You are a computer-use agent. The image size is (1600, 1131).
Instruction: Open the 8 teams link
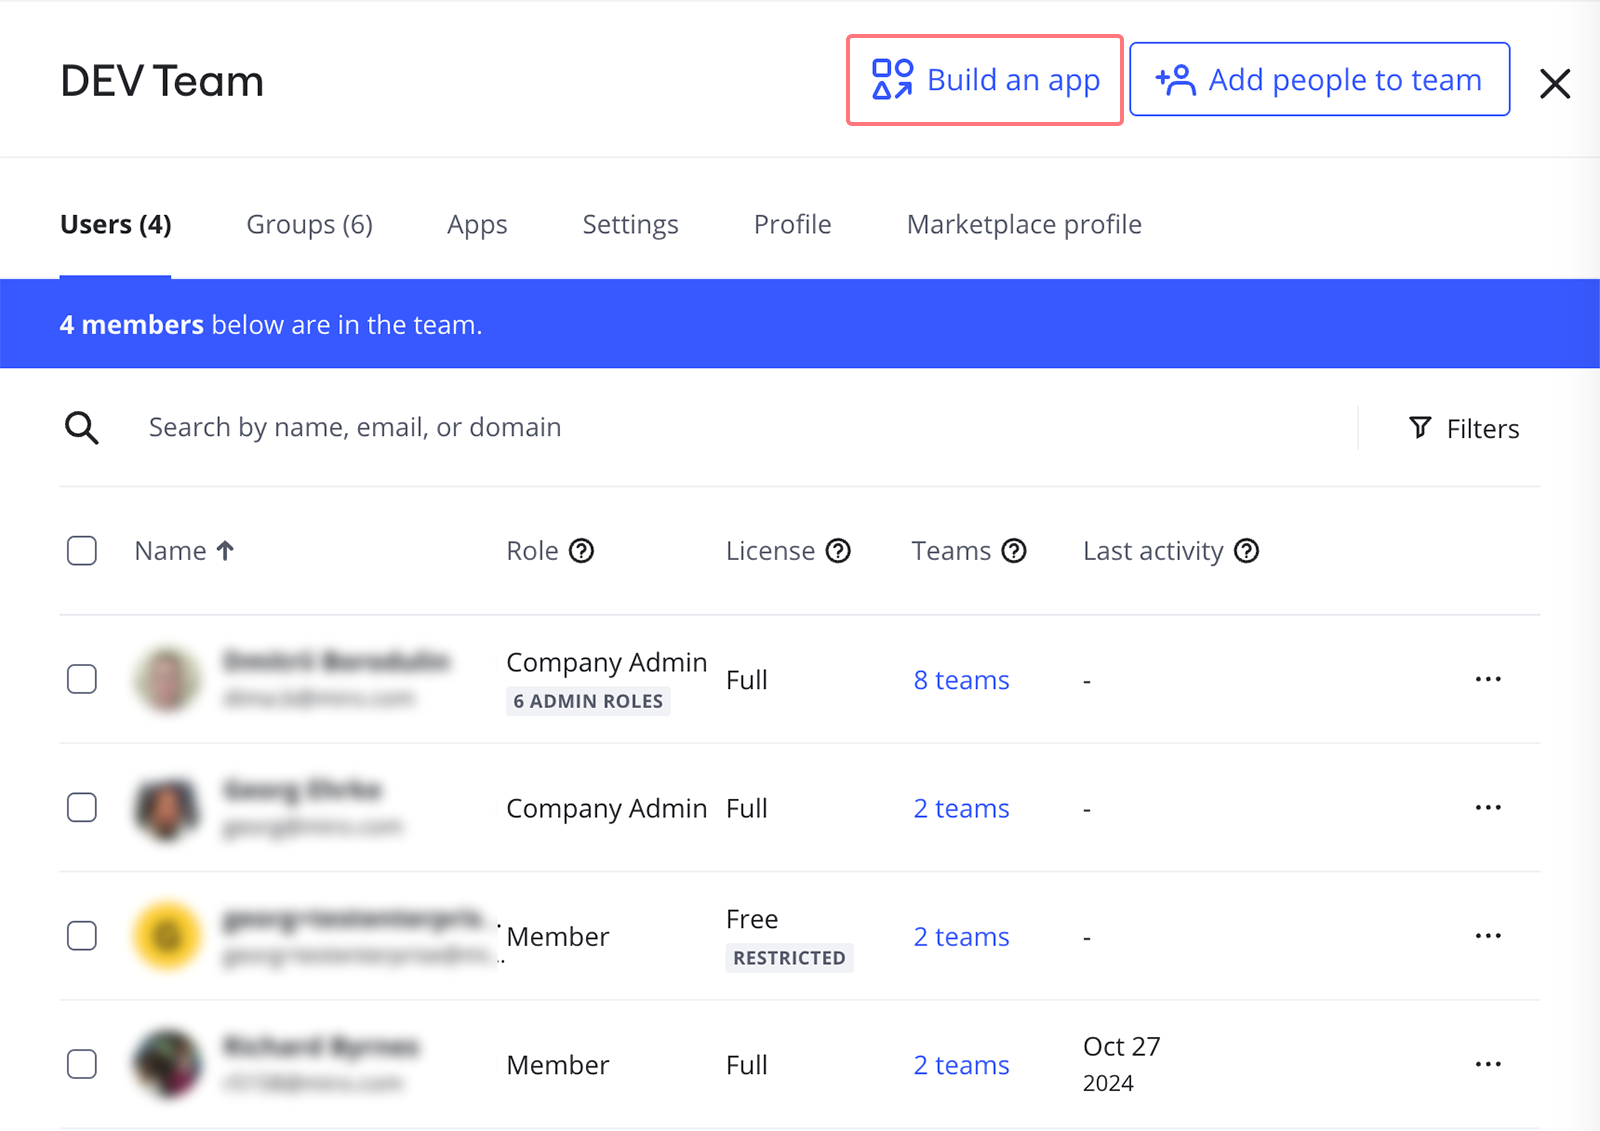(961, 680)
